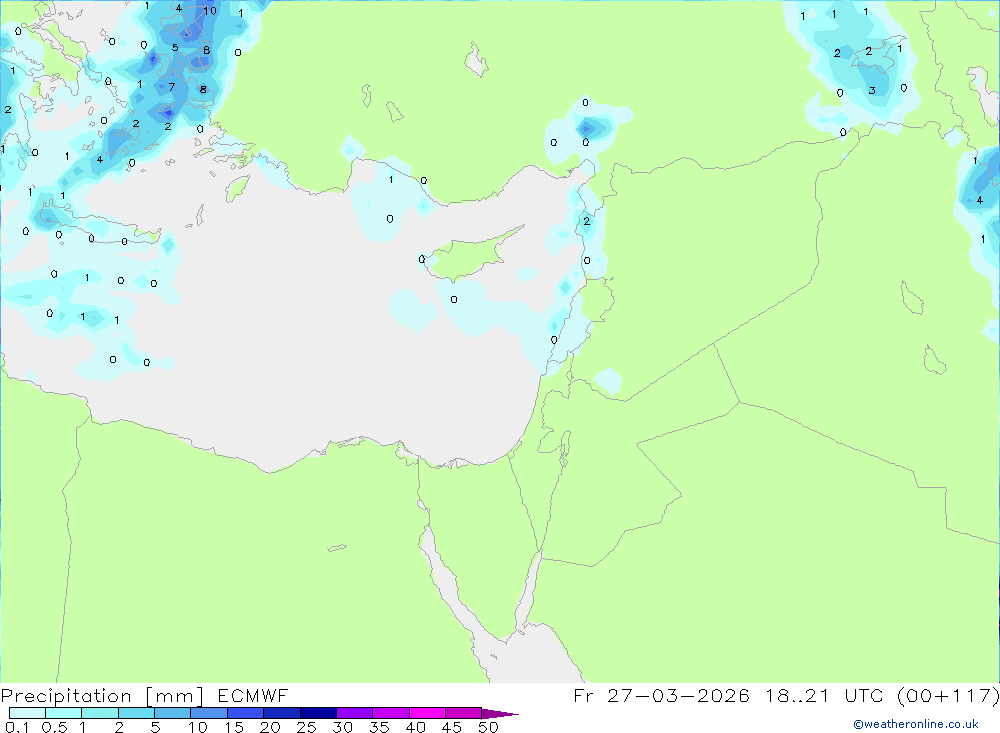Image resolution: width=1000 pixels, height=733 pixels.
Task: Open the weatheronline.co.uk link
Action: (916, 724)
